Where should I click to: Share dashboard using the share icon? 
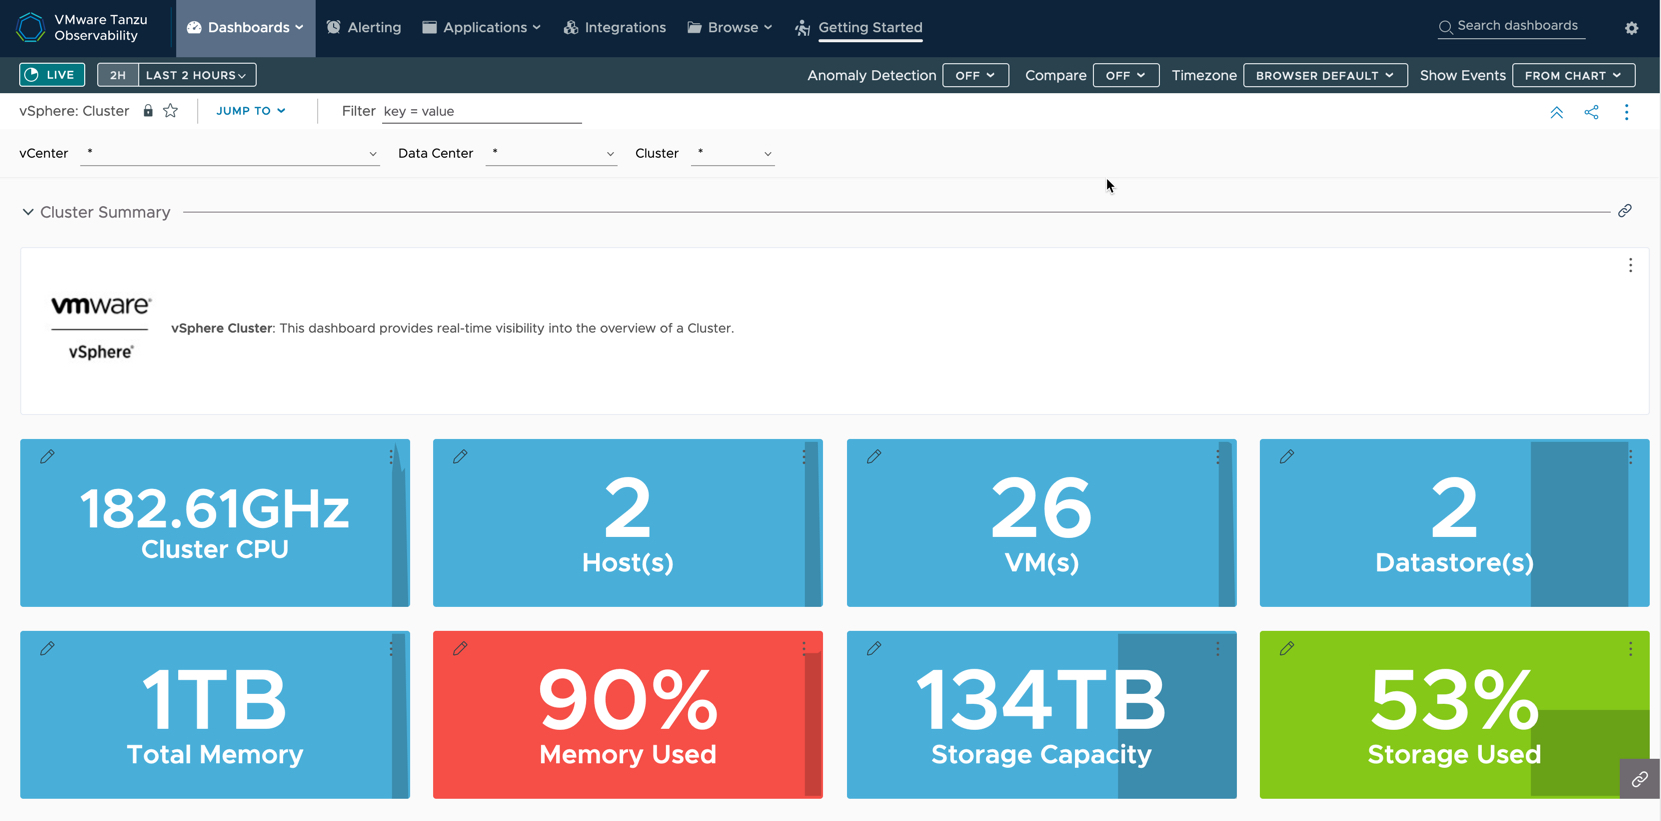(x=1591, y=112)
